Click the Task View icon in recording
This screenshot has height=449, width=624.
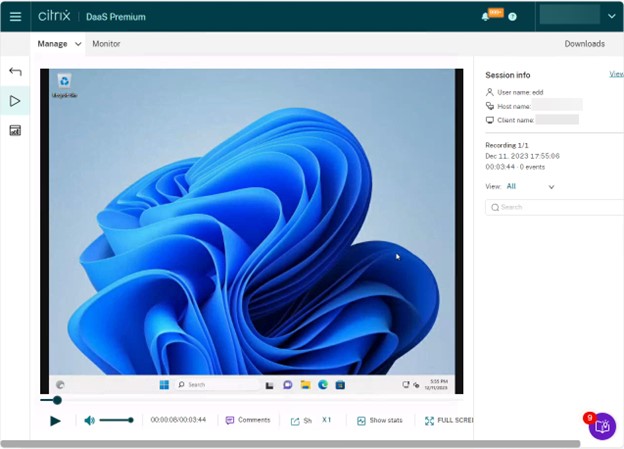coord(269,385)
